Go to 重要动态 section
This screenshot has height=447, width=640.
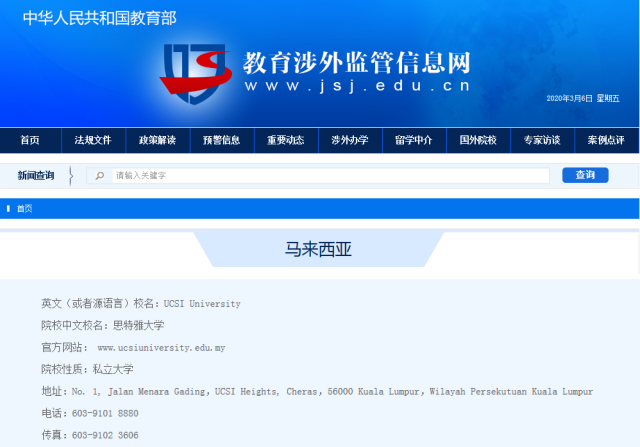[x=286, y=140]
